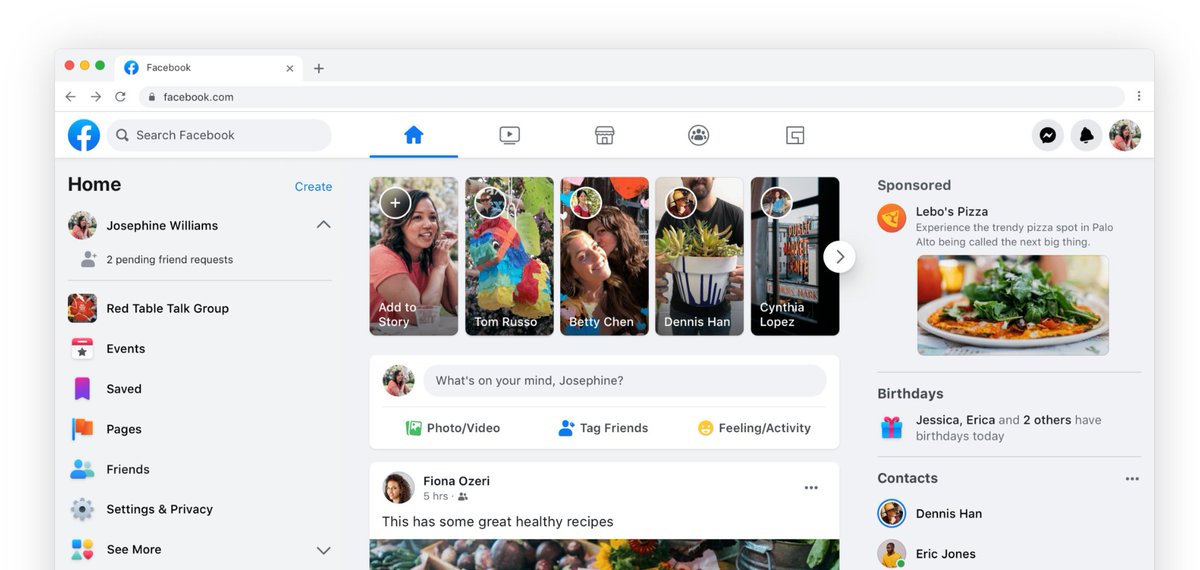The height and width of the screenshot is (570, 1200).
Task: Open the Saved bookmark icon
Action: pyautogui.click(x=82, y=388)
